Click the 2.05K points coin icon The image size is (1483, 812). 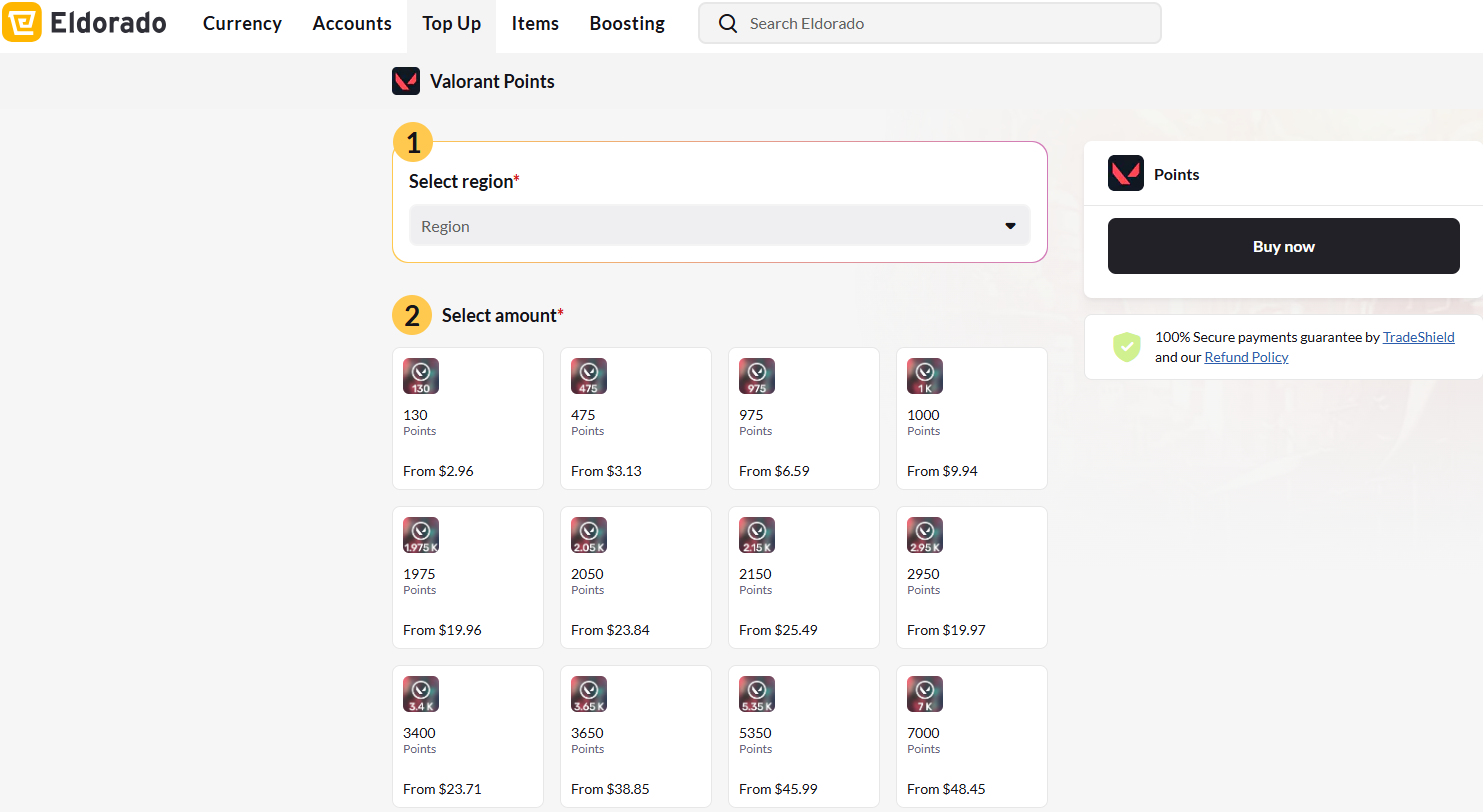[589, 535]
